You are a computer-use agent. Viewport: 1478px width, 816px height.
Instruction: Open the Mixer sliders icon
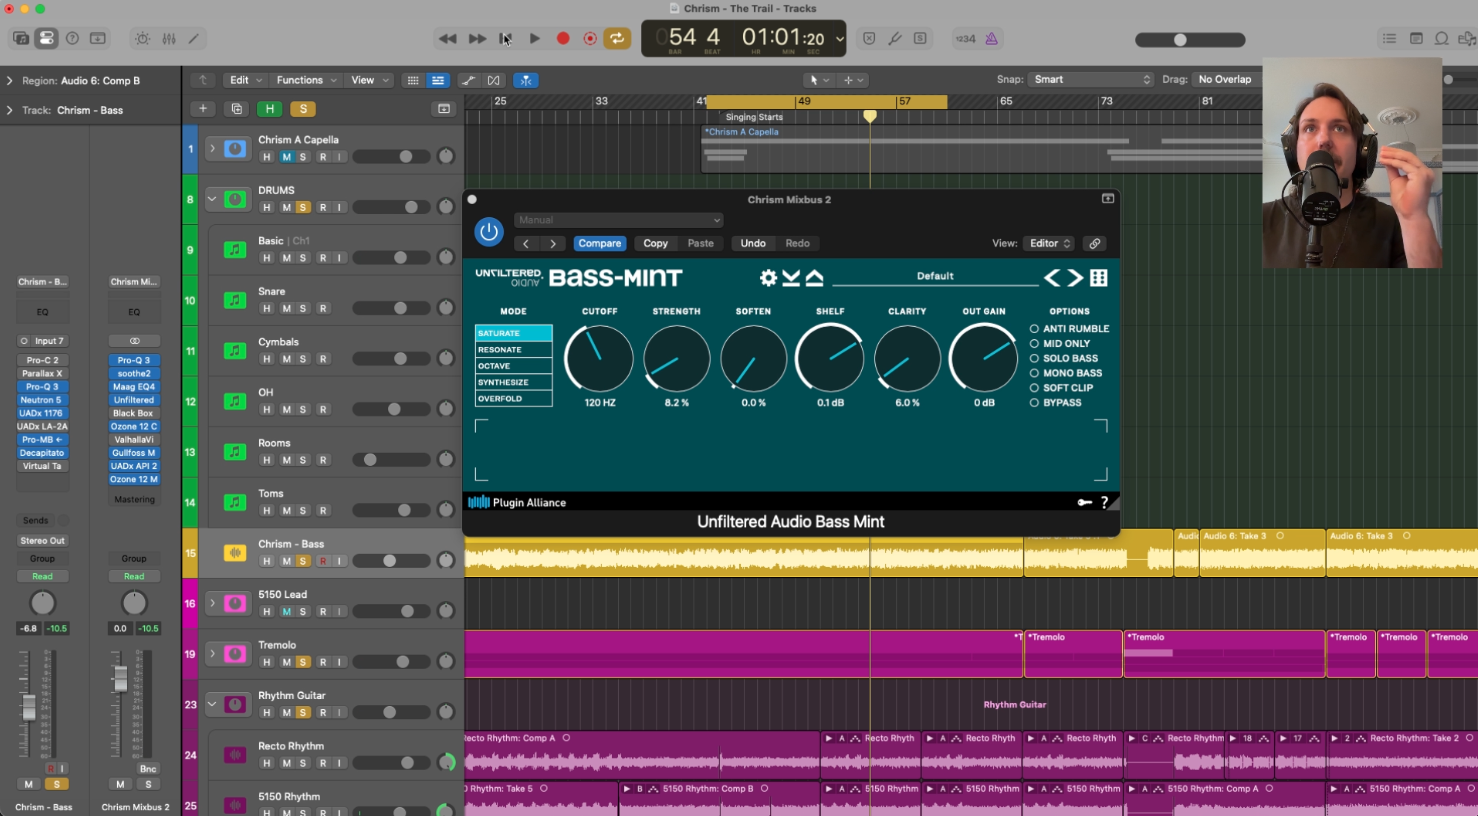pyautogui.click(x=169, y=39)
